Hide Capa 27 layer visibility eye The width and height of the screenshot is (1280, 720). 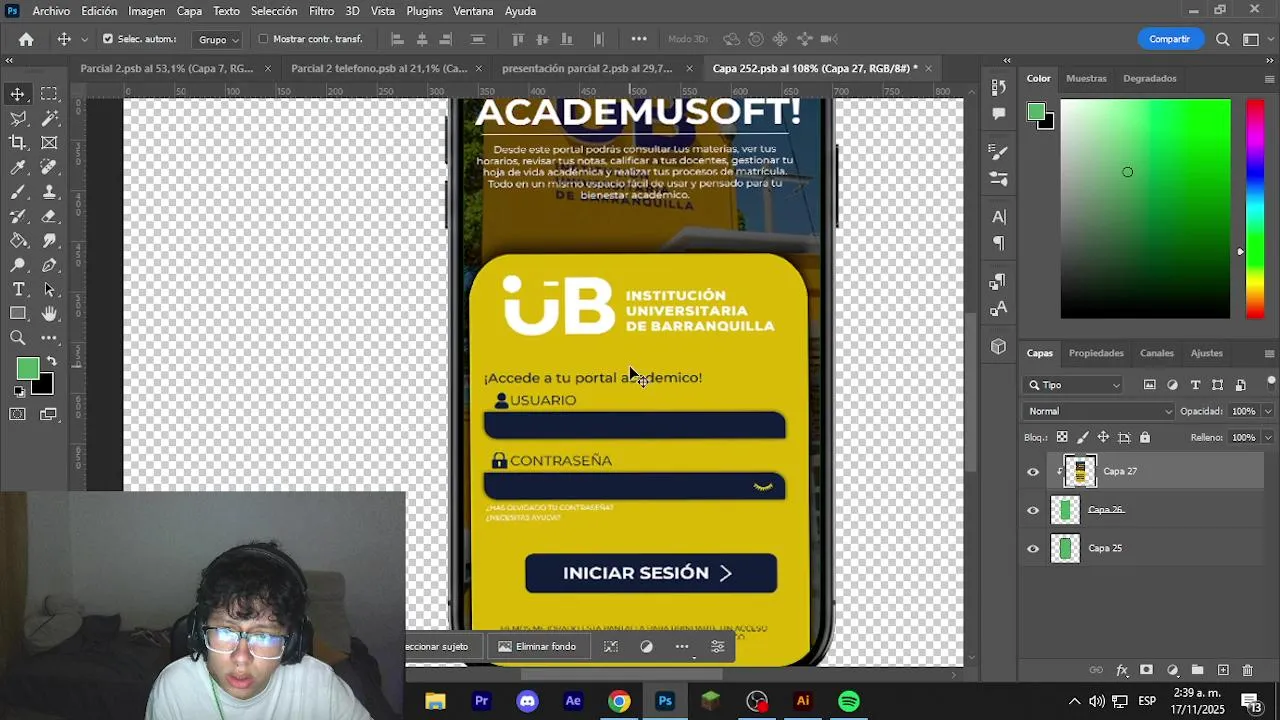1033,472
